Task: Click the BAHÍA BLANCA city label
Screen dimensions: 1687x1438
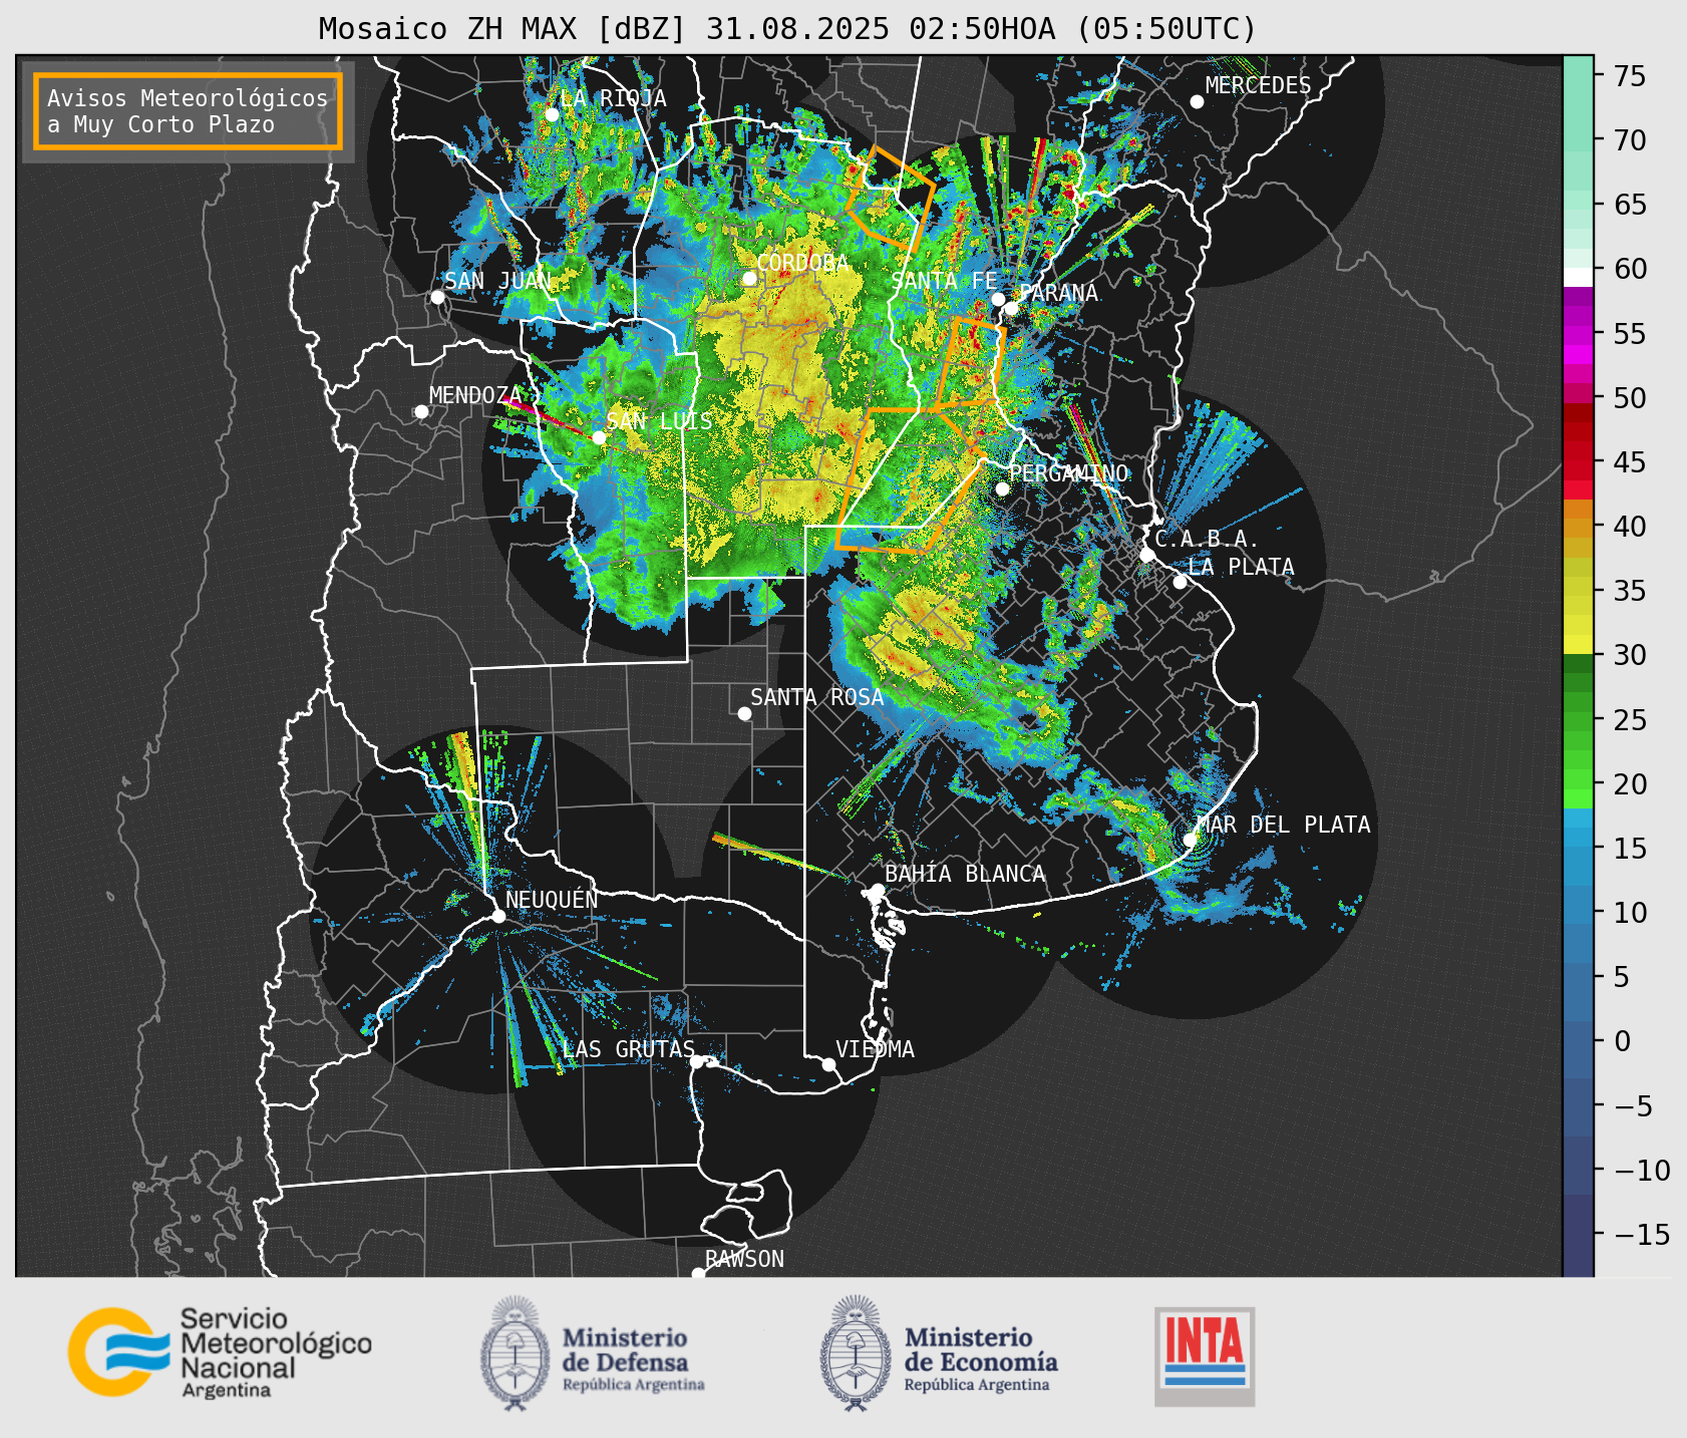Action: (965, 874)
